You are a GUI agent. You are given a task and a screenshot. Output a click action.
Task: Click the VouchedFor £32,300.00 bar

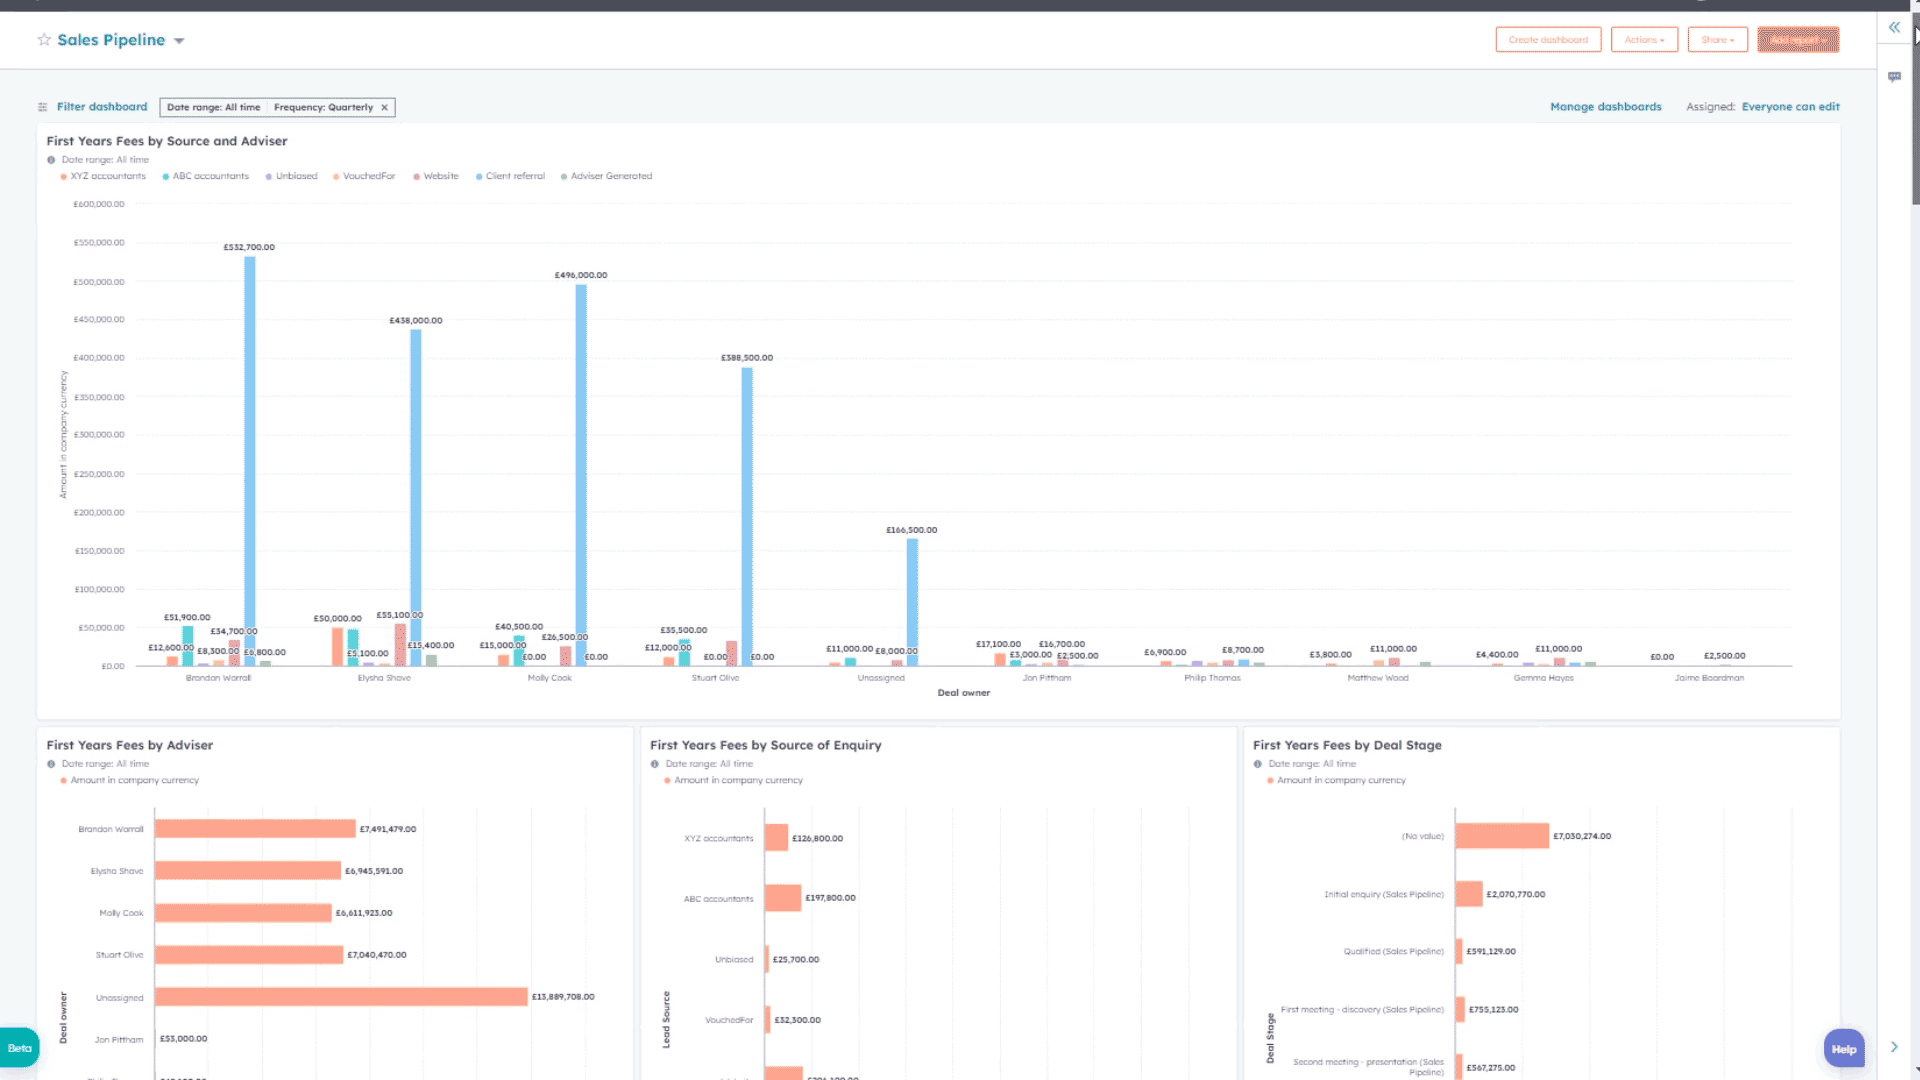tap(768, 1020)
